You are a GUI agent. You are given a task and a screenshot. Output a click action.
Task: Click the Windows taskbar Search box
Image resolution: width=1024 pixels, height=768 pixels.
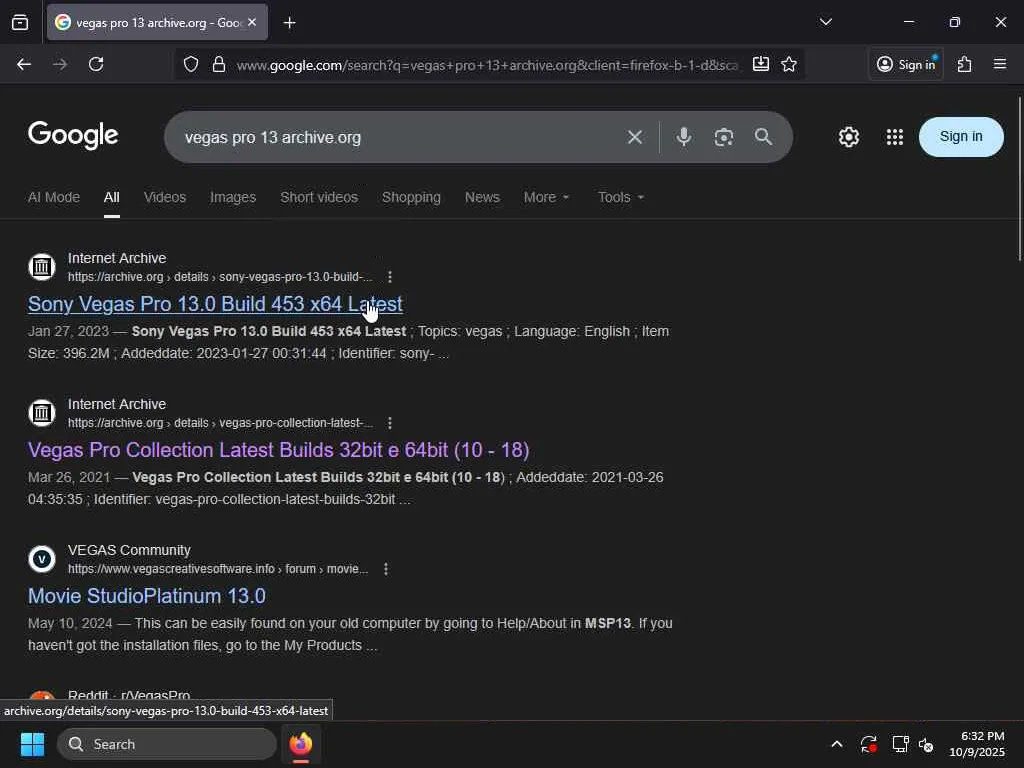point(167,744)
